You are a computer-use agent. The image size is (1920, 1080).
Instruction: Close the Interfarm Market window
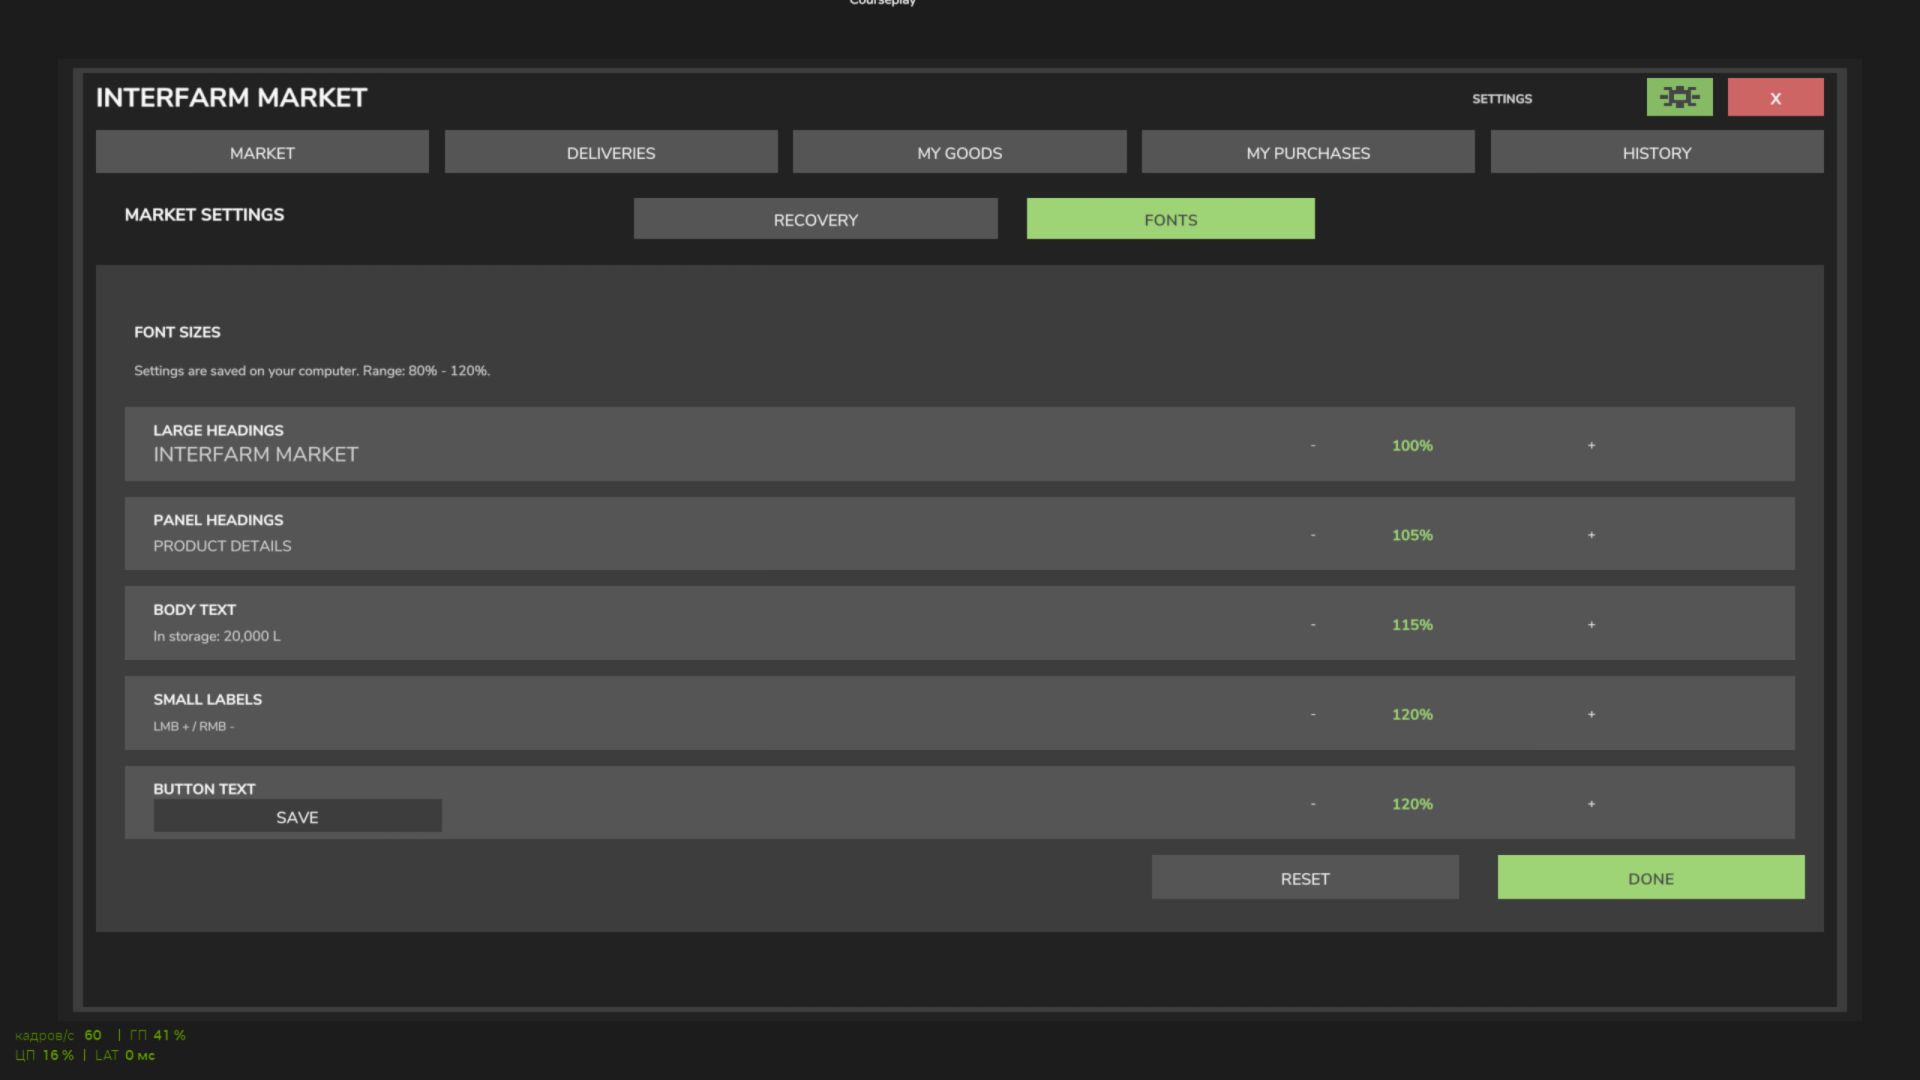1775,97
